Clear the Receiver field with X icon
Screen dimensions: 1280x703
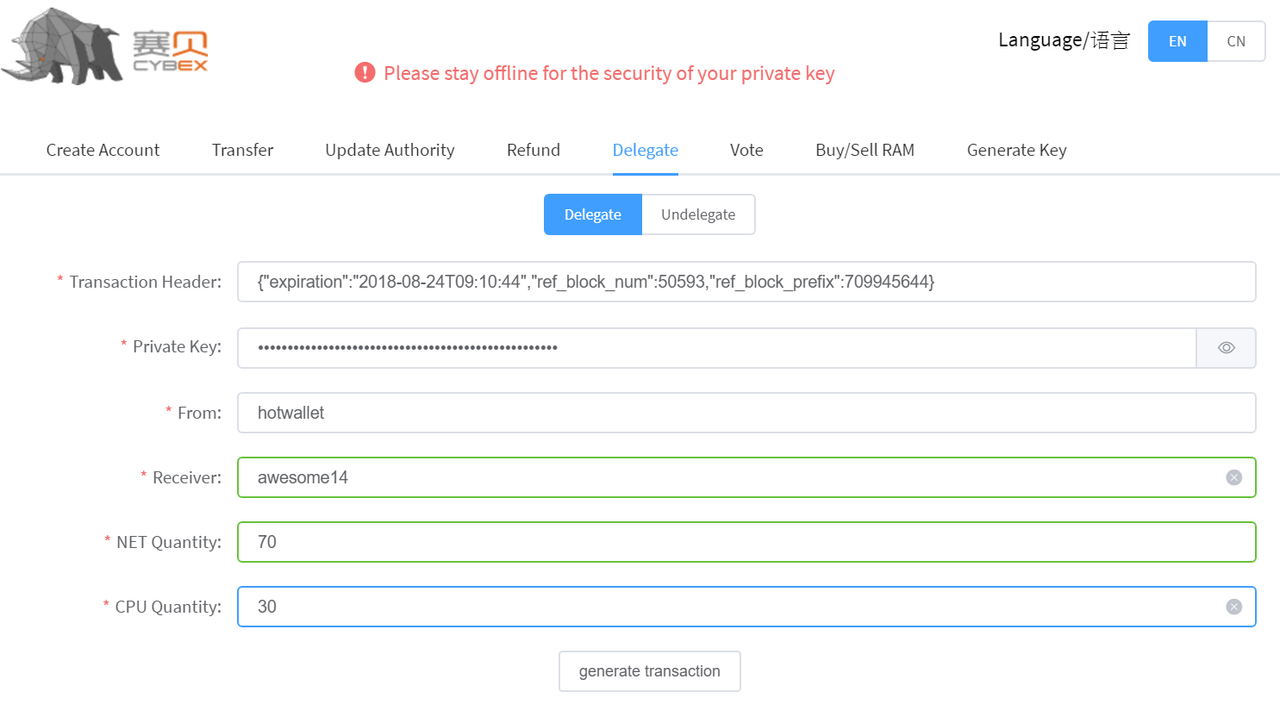(1234, 478)
